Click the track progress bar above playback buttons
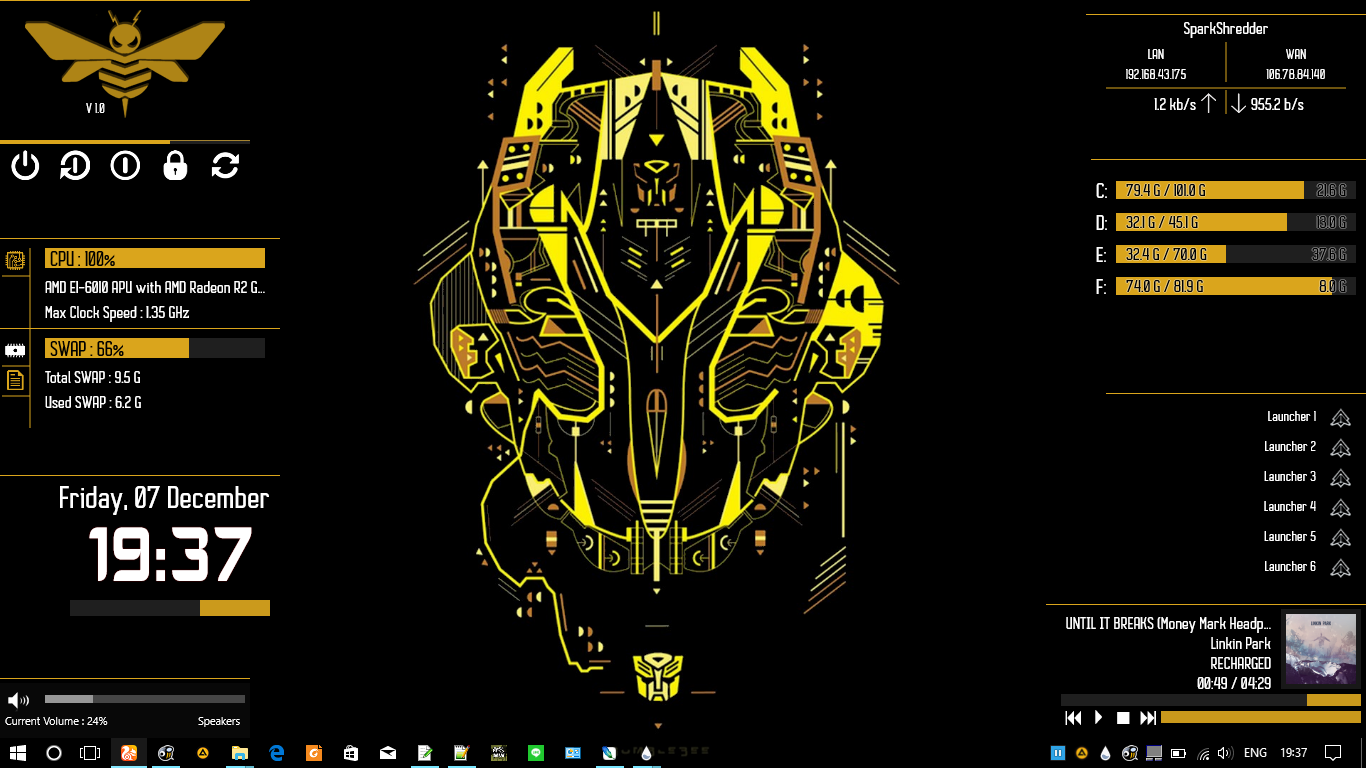Screen dimensions: 1366x768 (1211, 700)
